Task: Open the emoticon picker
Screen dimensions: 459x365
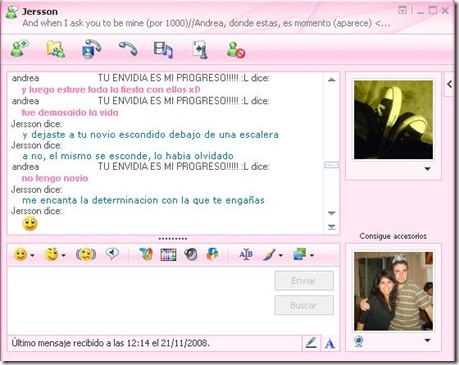Action: point(20,255)
